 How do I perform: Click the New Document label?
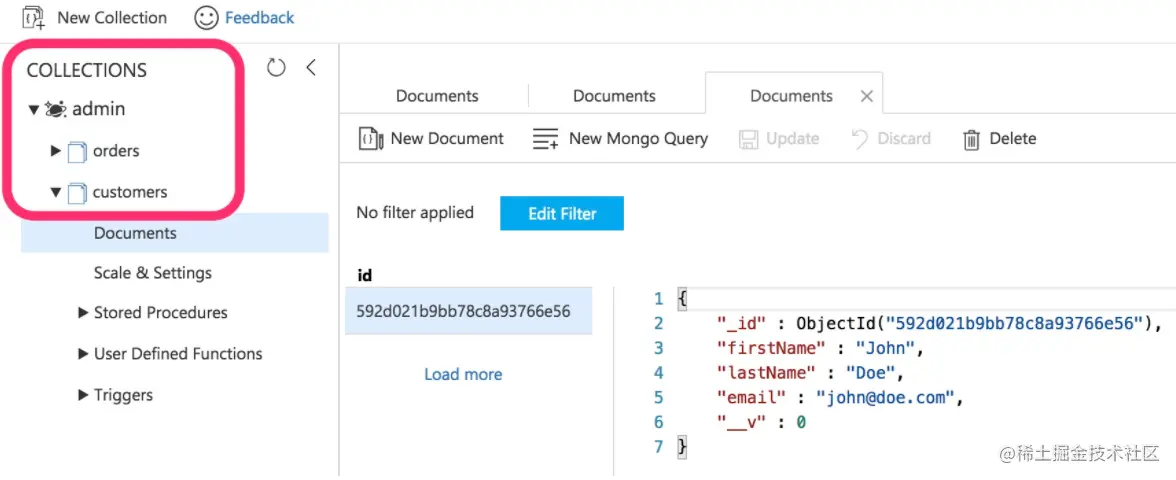pos(447,139)
